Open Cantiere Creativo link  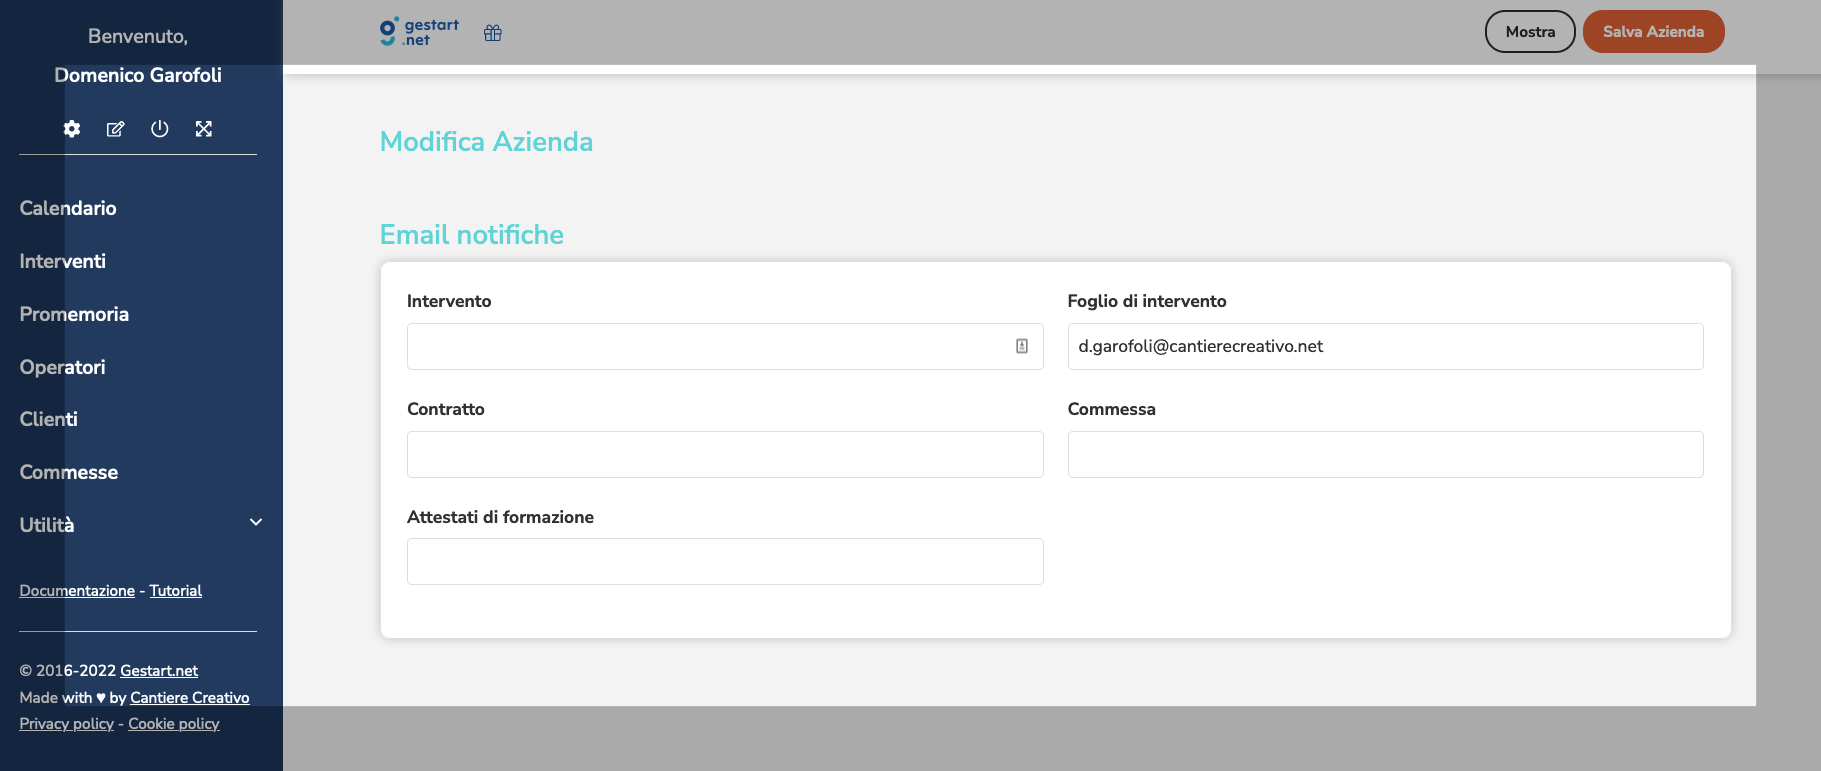pyautogui.click(x=190, y=698)
